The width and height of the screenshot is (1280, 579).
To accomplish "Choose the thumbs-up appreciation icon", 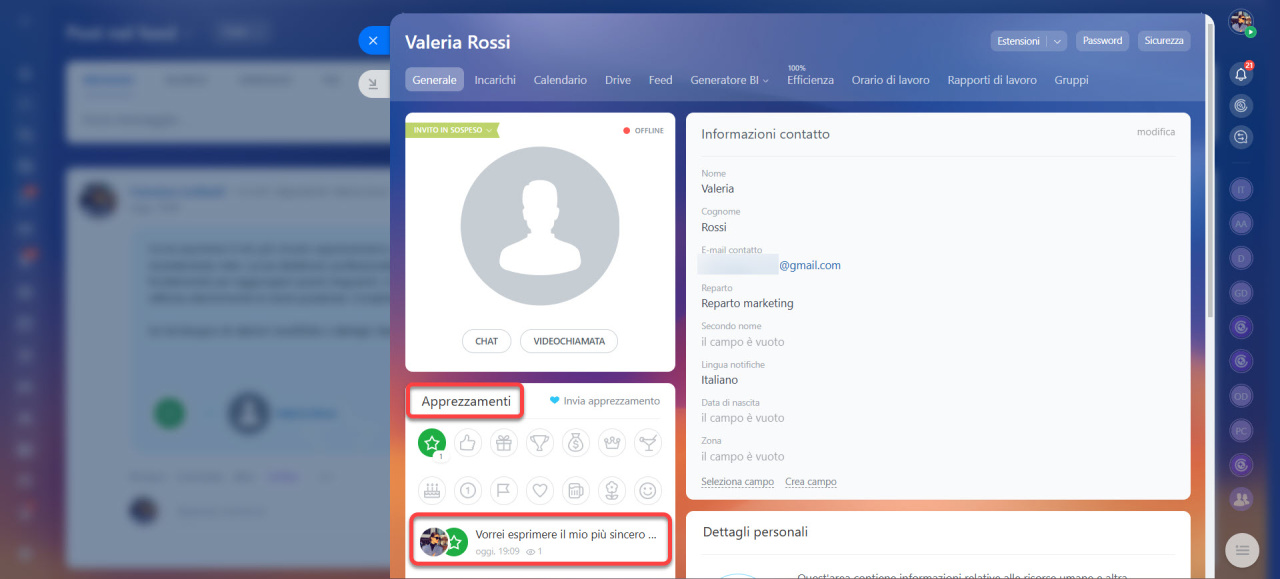I will coord(467,443).
